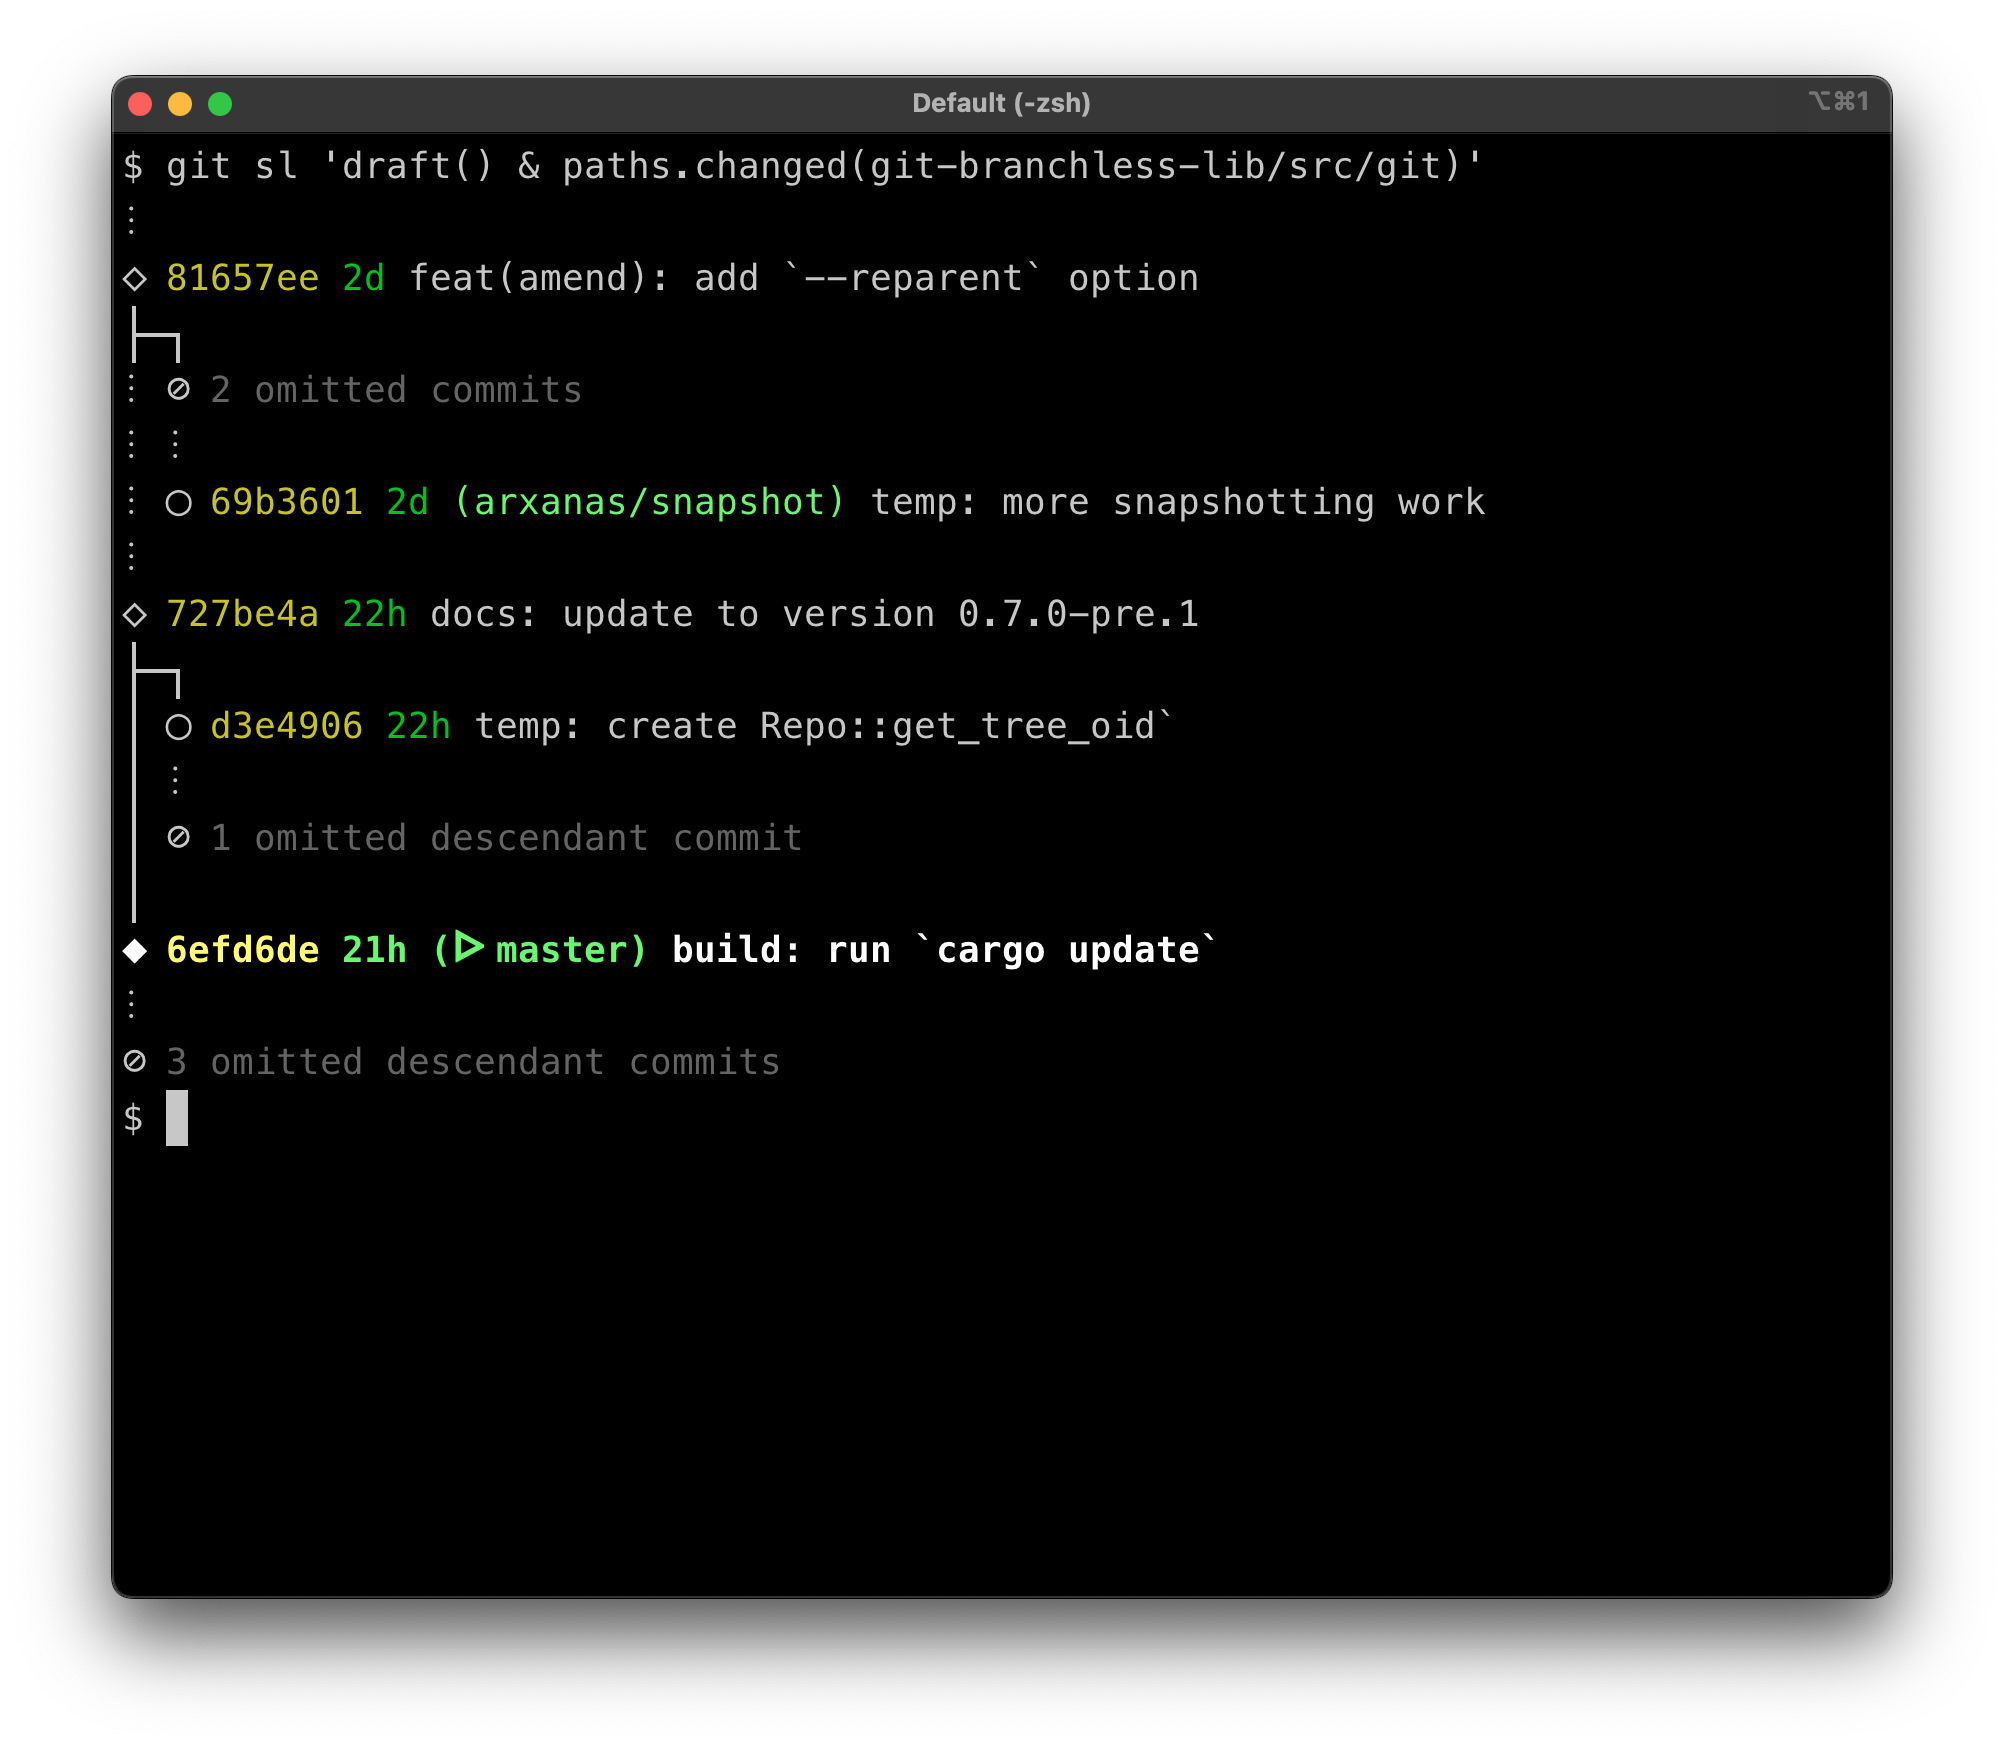Image resolution: width=2004 pixels, height=1746 pixels.
Task: Click the 2 omitted commits text
Action: (x=396, y=390)
